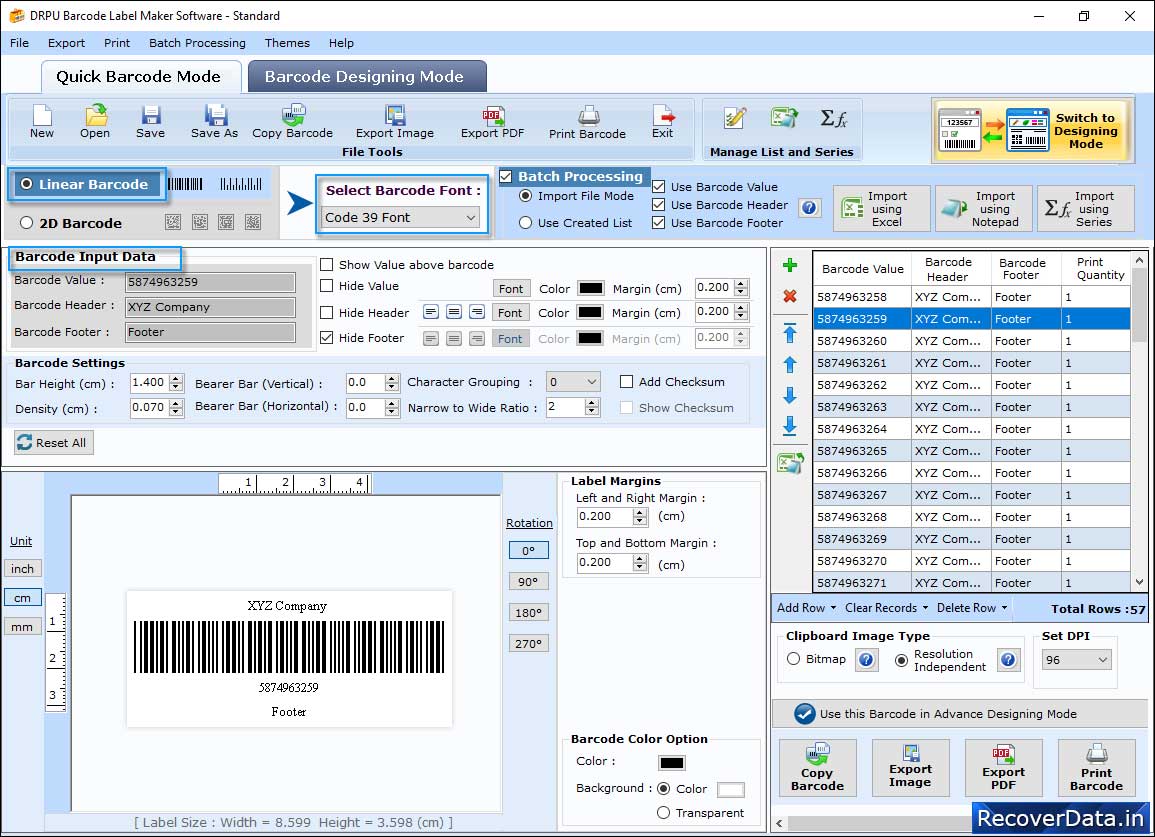Click the Save As icon

click(214, 122)
